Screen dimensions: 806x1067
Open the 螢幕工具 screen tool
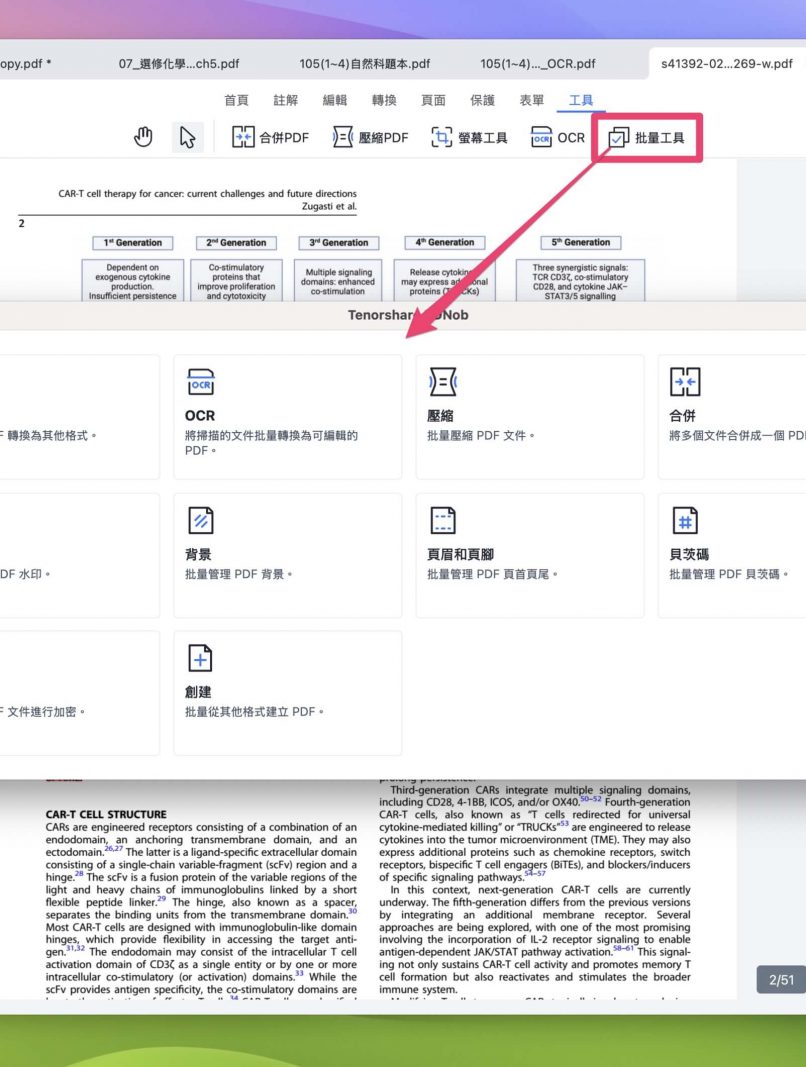pos(469,138)
